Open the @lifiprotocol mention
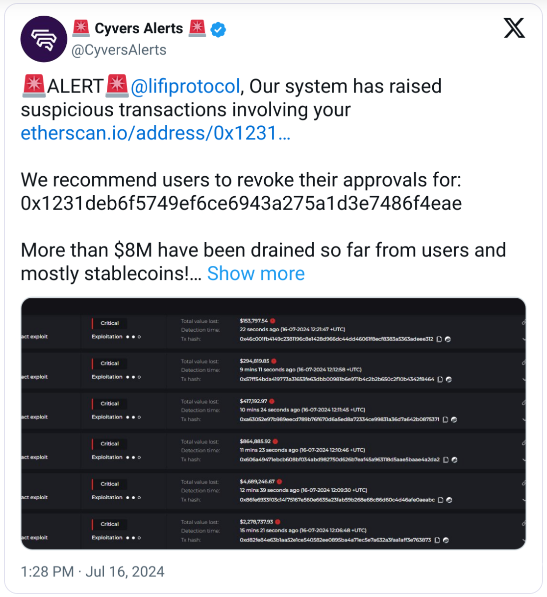This screenshot has width=547, height=597. [x=185, y=86]
